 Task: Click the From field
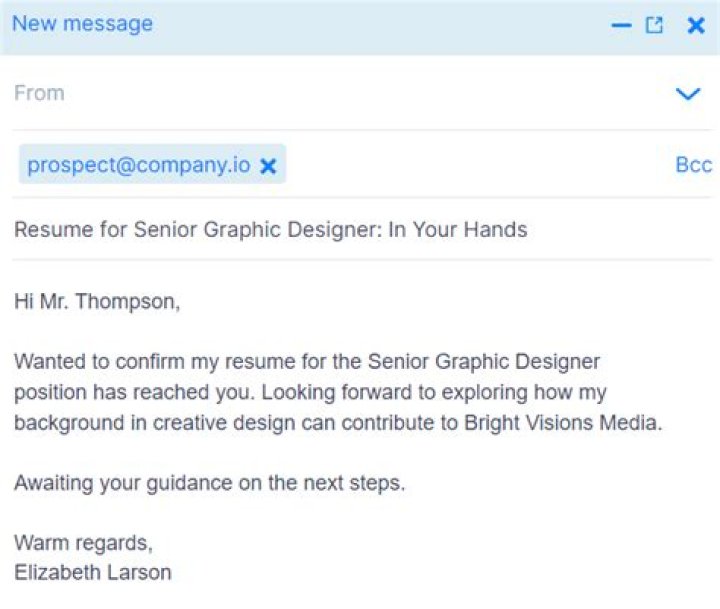[x=300, y=93]
